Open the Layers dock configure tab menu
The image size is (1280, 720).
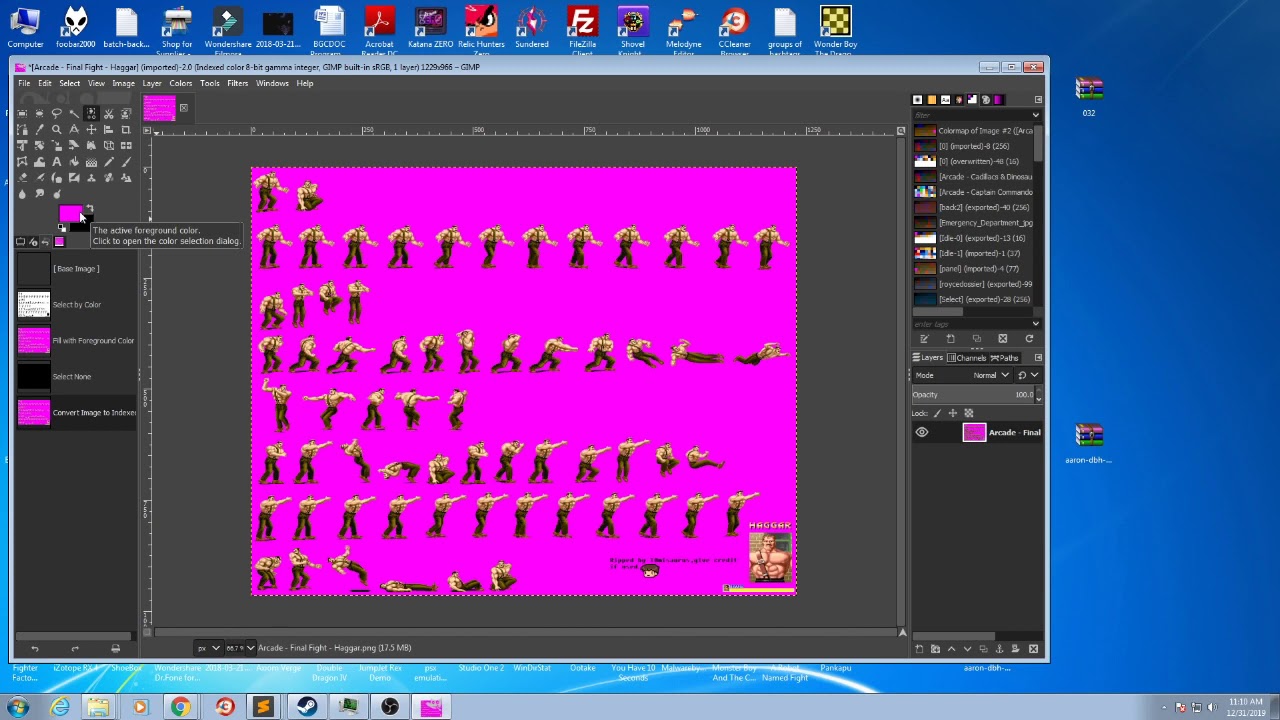(1038, 357)
